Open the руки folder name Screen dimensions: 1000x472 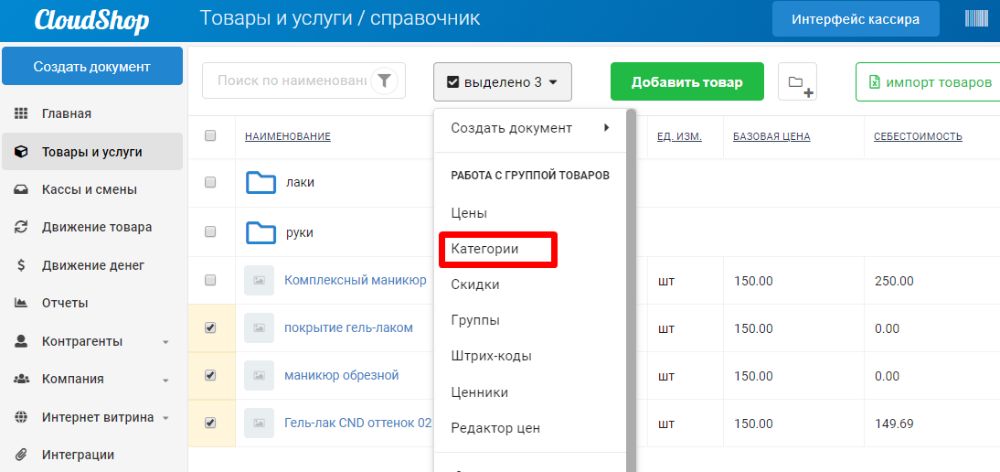(299, 233)
